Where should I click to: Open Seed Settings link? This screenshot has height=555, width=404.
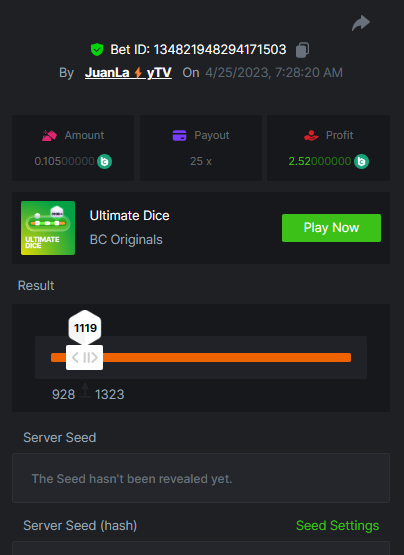(337, 525)
